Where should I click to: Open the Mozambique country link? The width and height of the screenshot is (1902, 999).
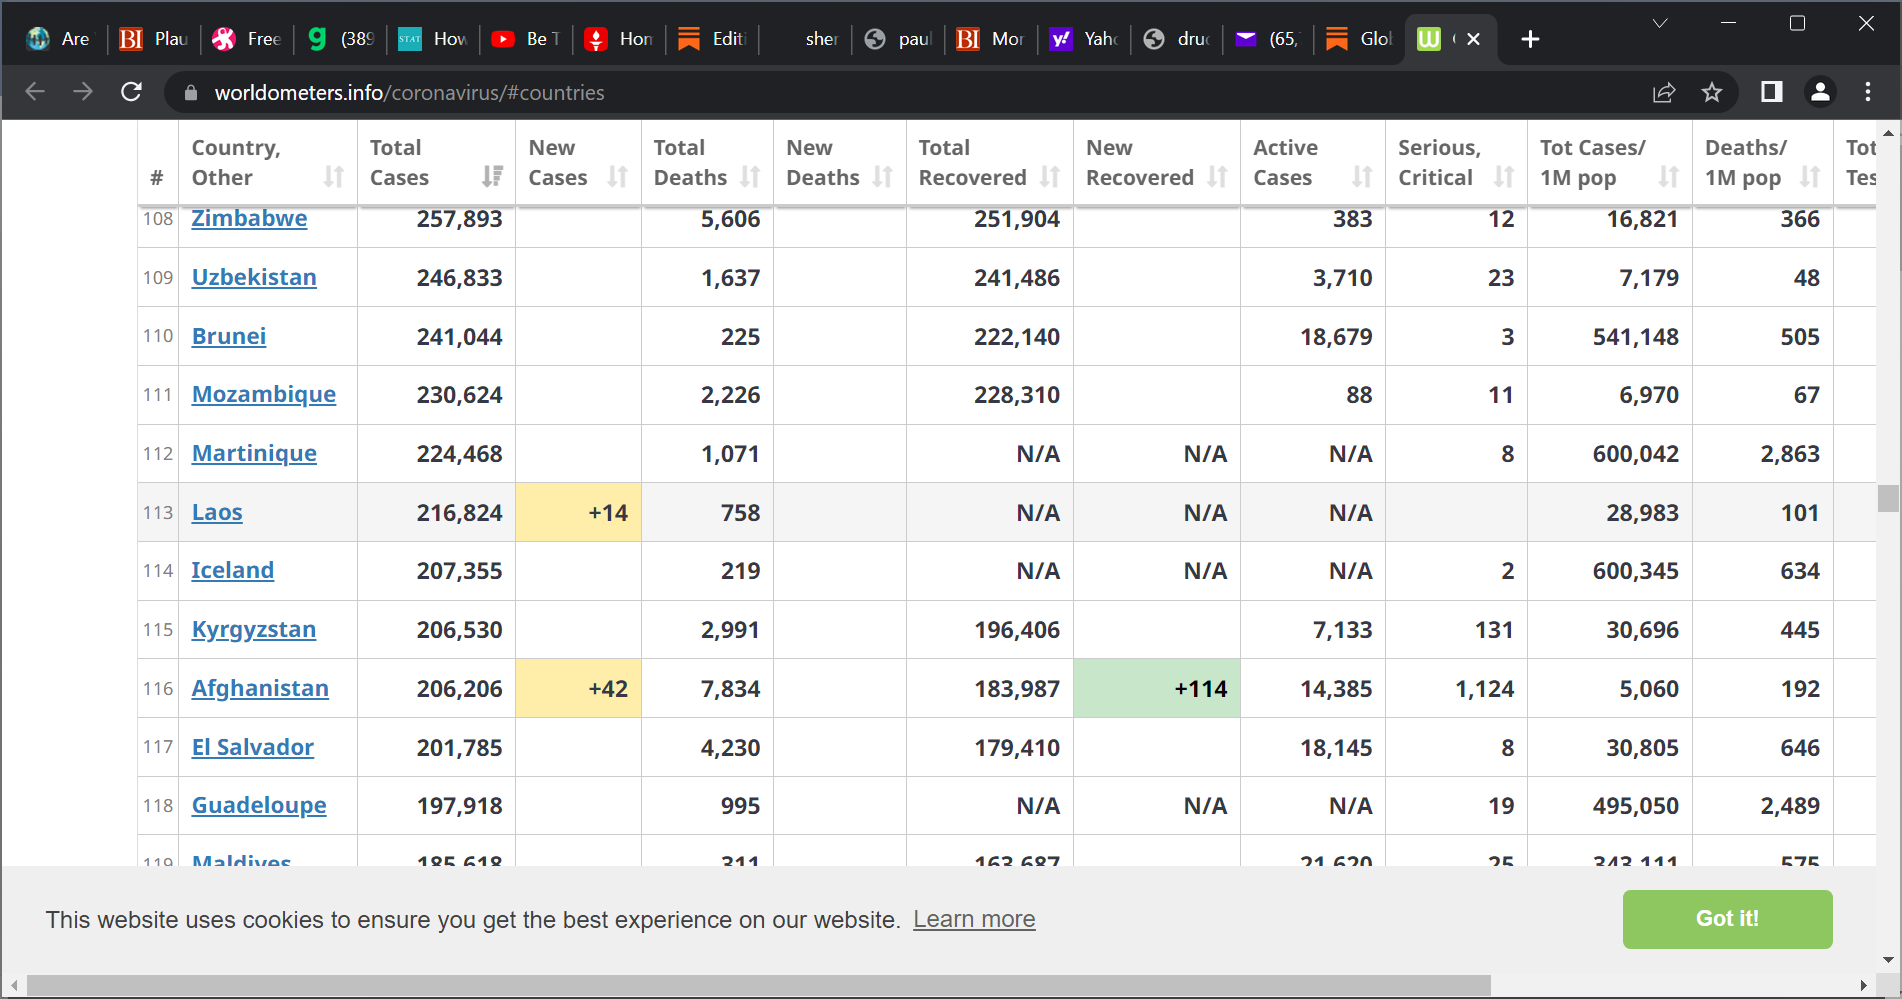[x=264, y=394]
